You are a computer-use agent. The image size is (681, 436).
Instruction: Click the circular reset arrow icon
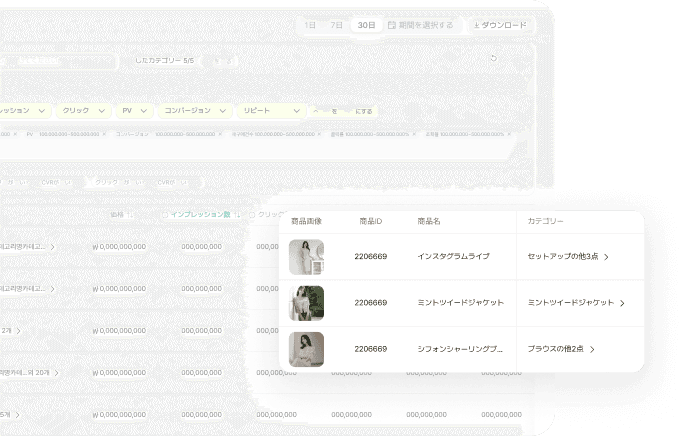coord(493,58)
